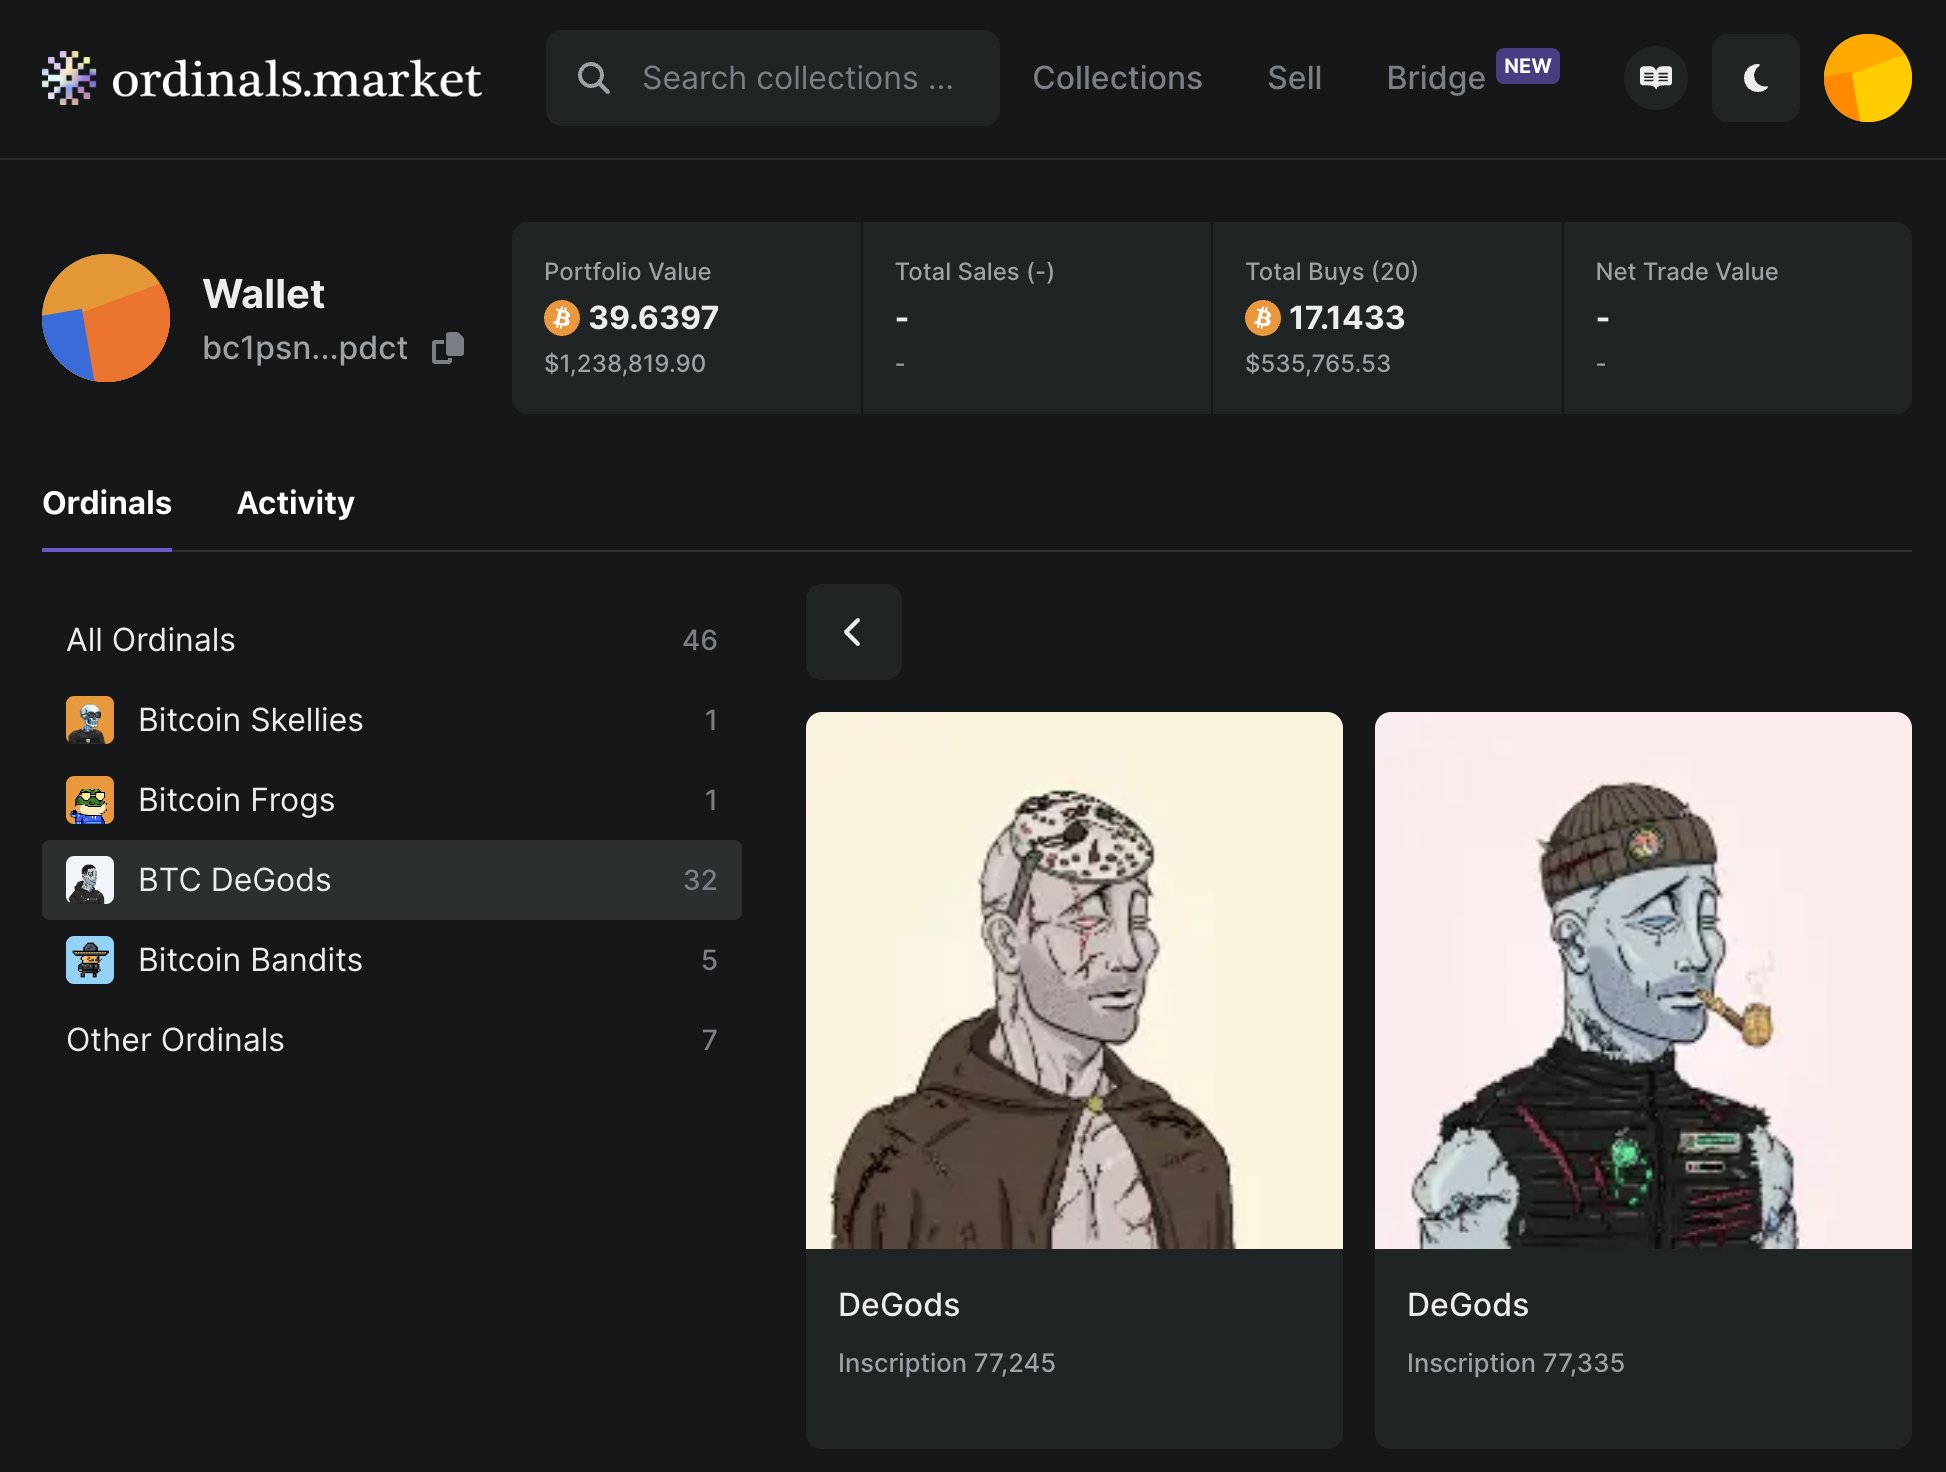The height and width of the screenshot is (1472, 1946).
Task: Click the search magnifier icon
Action: pos(593,78)
